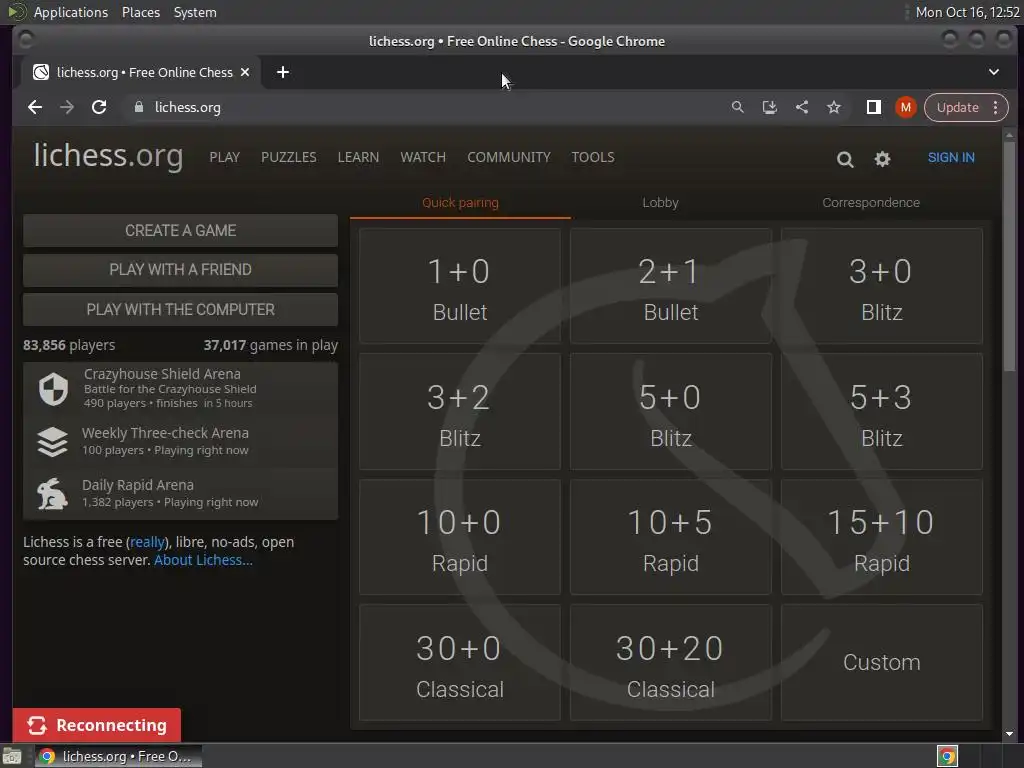Share this page icon
This screenshot has width=1024, height=768.
click(802, 107)
